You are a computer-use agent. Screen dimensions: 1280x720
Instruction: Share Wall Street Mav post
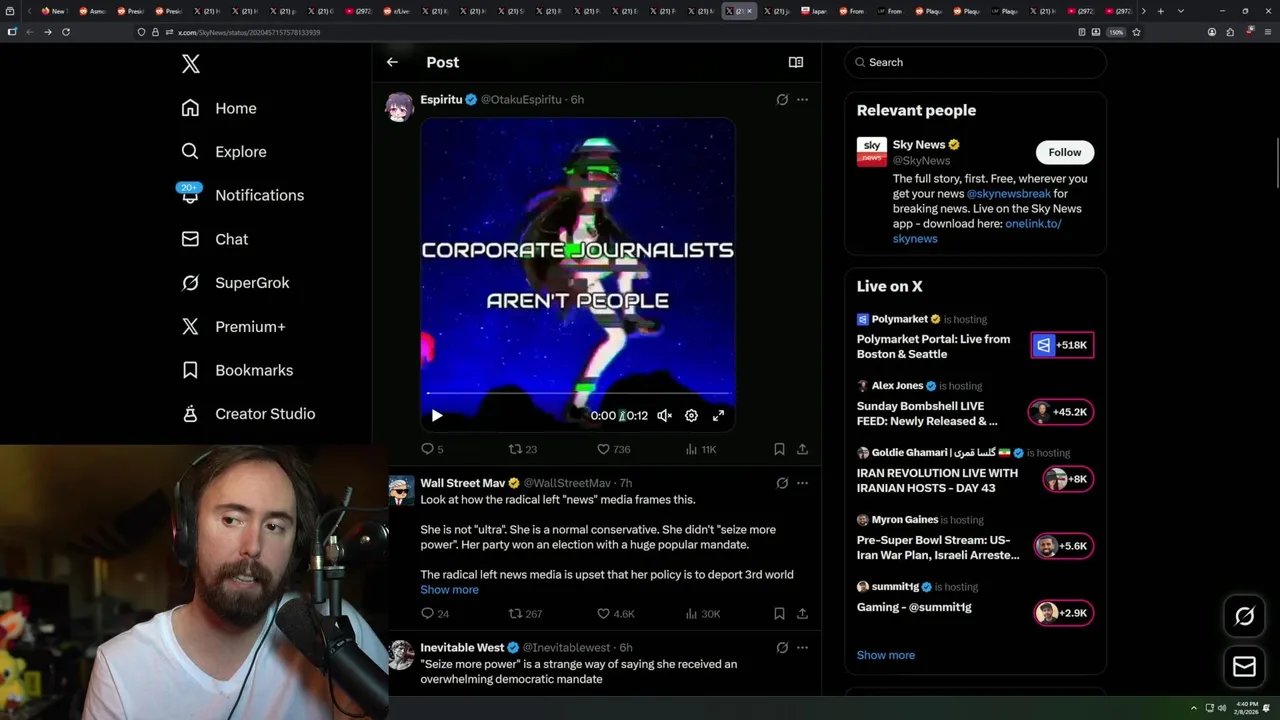pyautogui.click(x=802, y=613)
